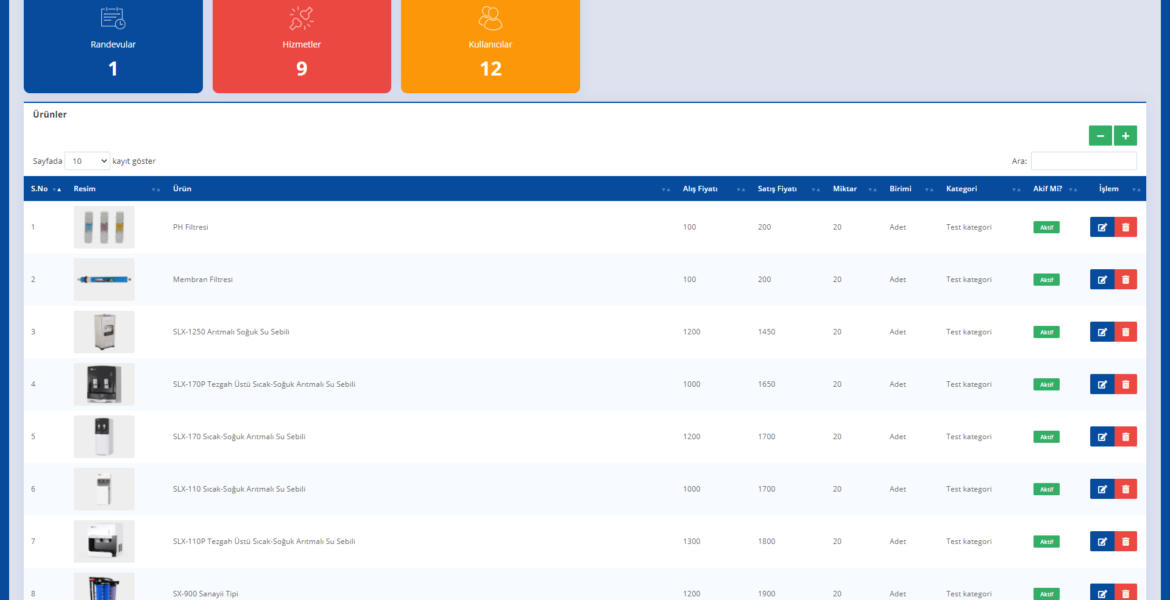Open the records per page dropdown
Viewport: 1170px width, 600px height.
(87, 161)
